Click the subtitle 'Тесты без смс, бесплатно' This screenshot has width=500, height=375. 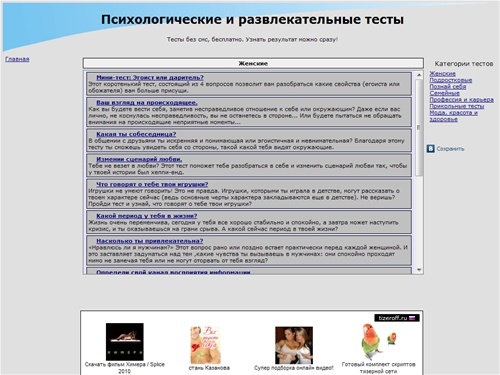[x=205, y=39]
